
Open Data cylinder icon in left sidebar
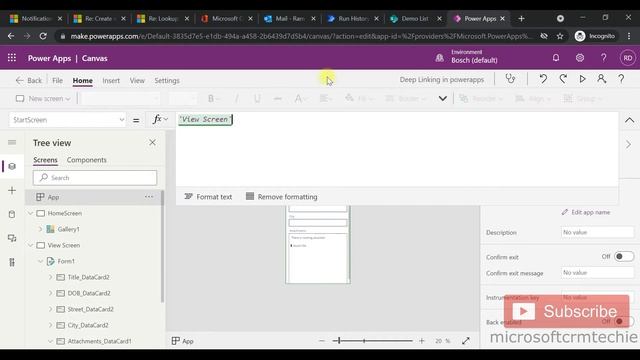click(x=12, y=214)
